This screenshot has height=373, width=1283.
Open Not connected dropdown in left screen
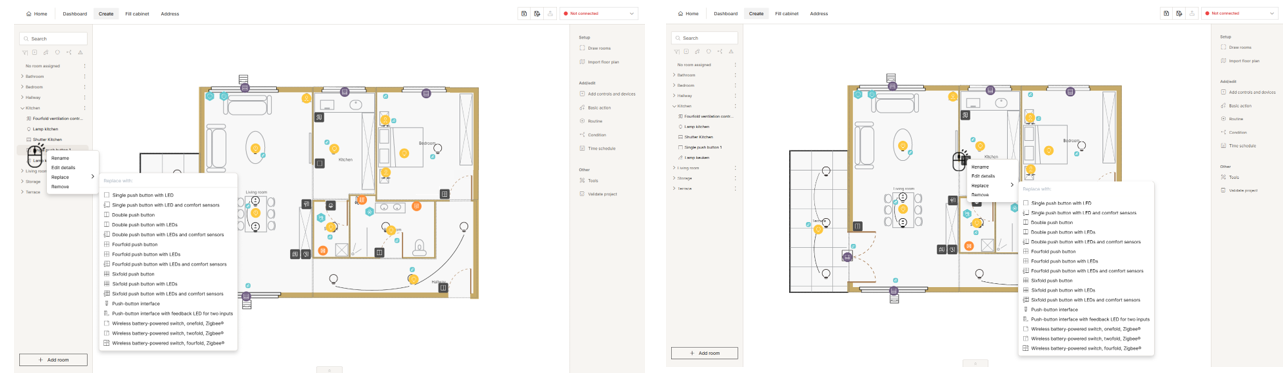tap(598, 14)
